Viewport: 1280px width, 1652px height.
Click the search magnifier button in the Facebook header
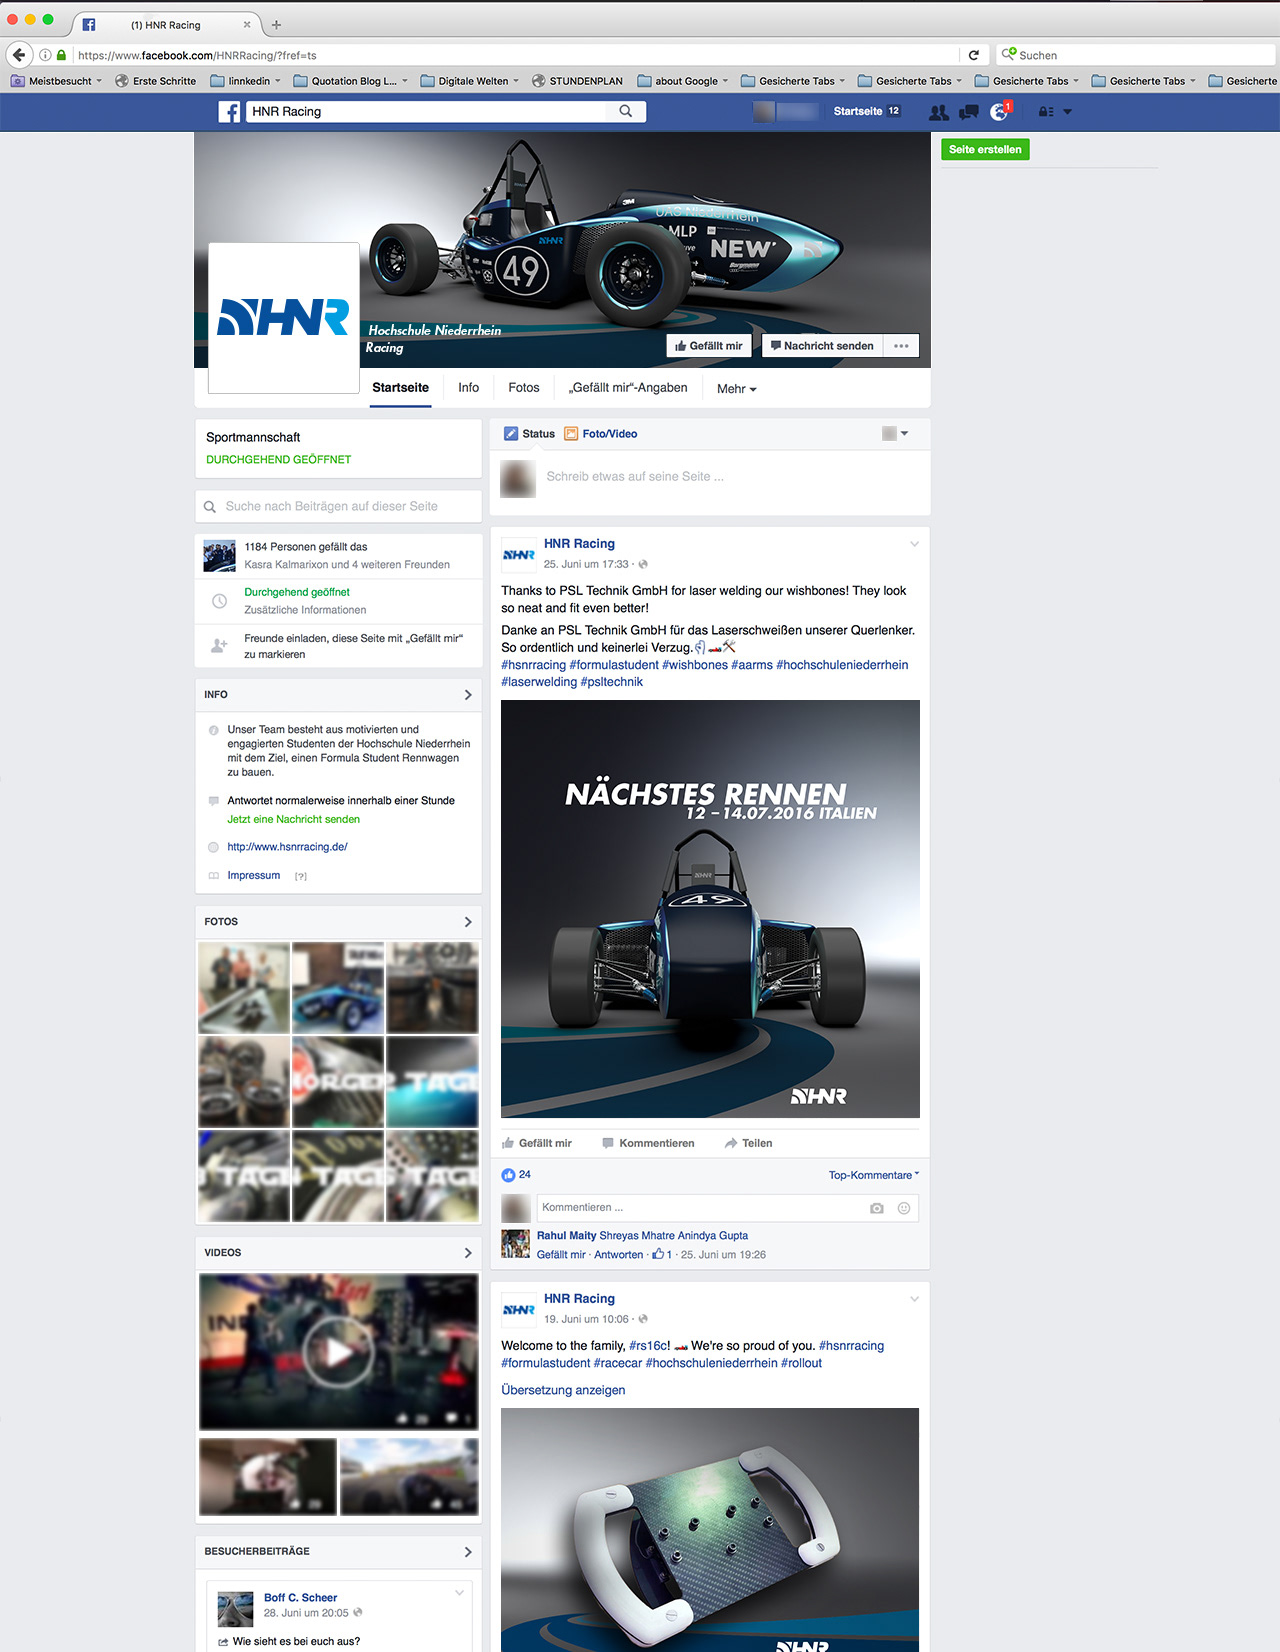point(626,111)
